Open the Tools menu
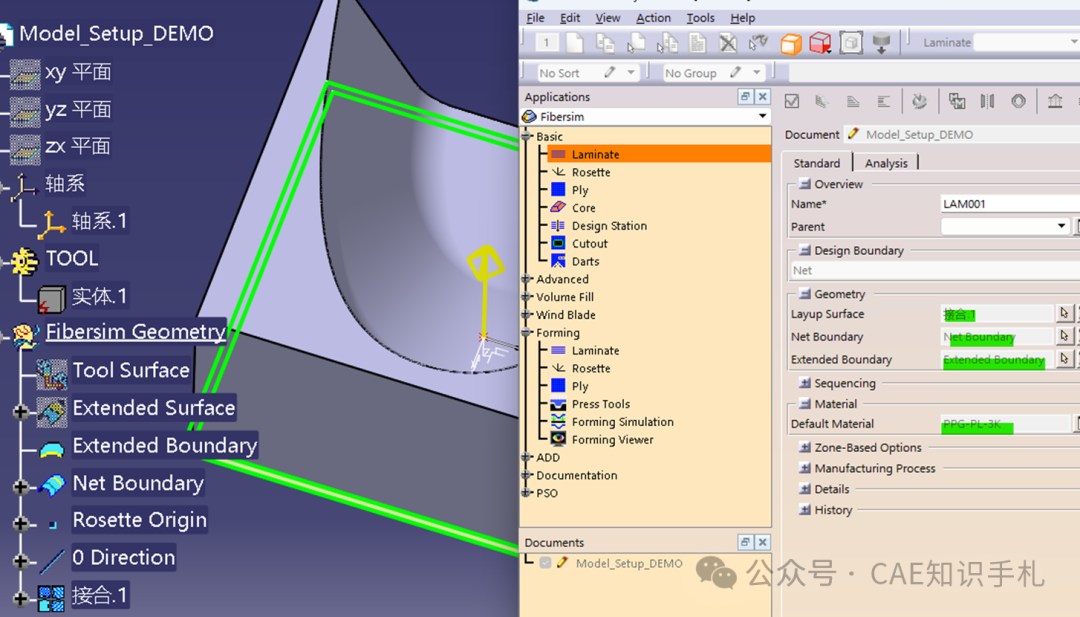 tap(700, 18)
